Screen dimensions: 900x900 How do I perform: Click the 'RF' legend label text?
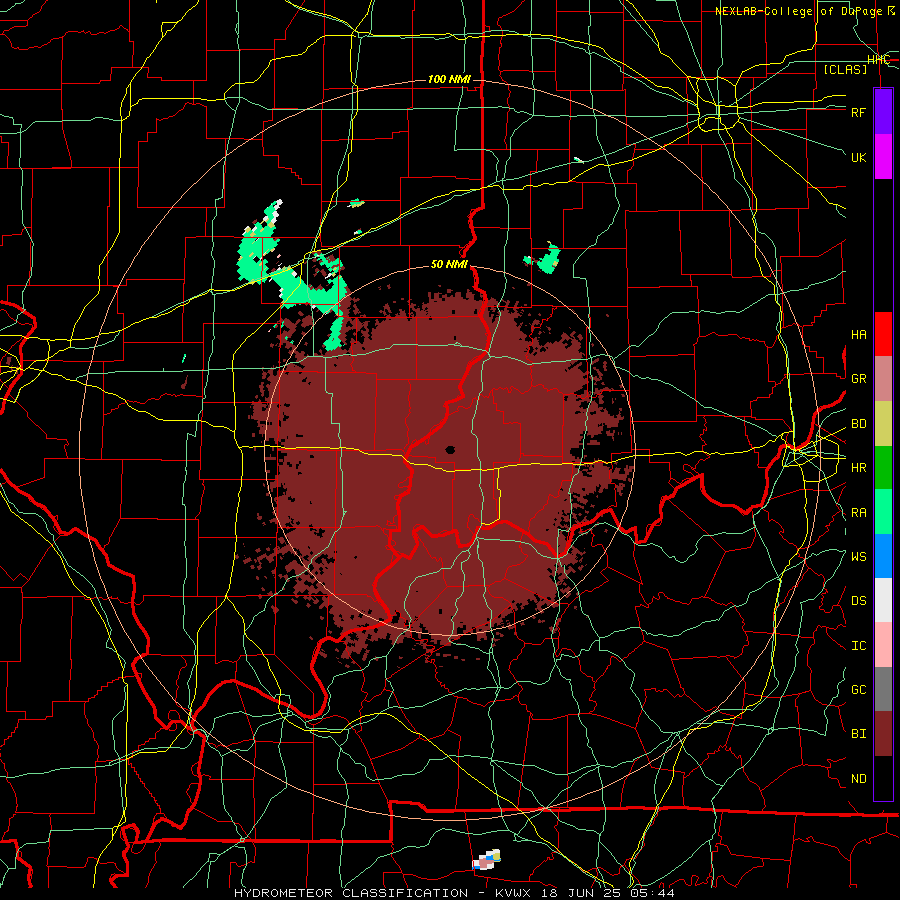pos(858,112)
